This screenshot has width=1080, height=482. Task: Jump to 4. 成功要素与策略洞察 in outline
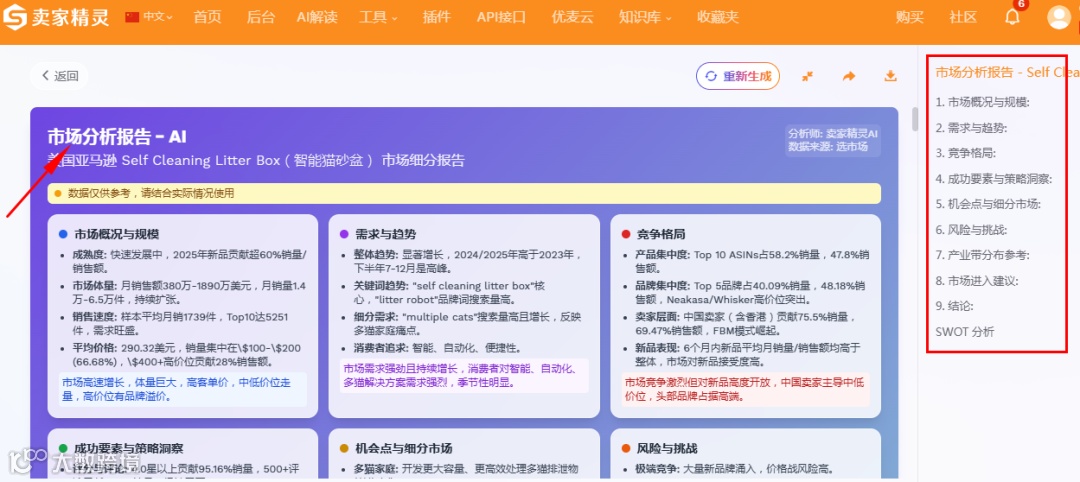click(994, 178)
